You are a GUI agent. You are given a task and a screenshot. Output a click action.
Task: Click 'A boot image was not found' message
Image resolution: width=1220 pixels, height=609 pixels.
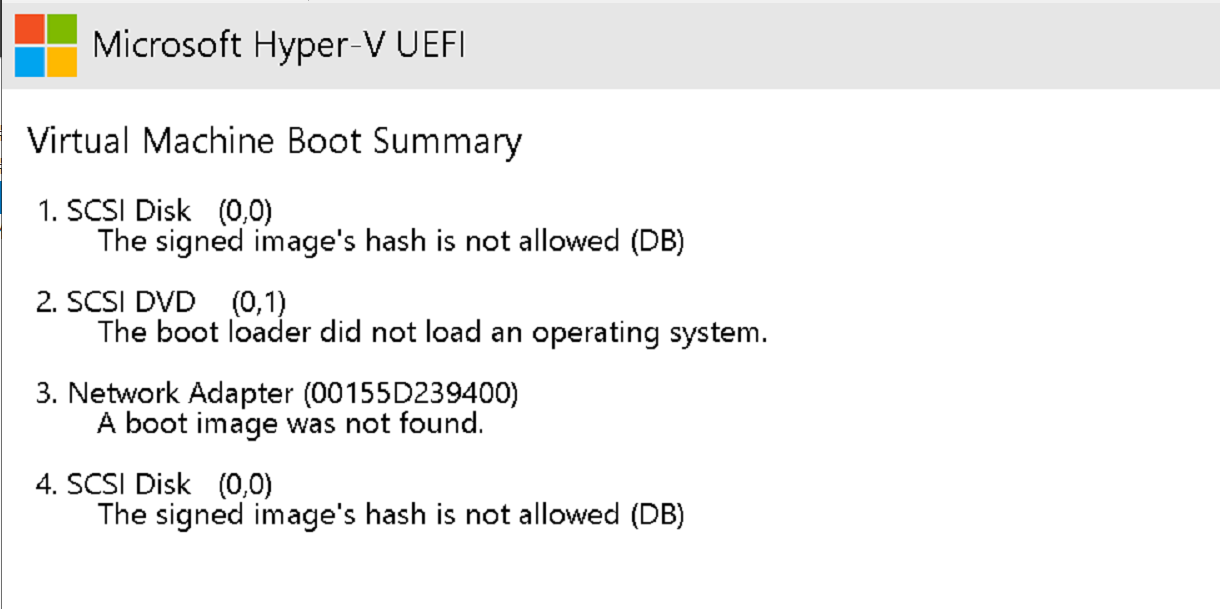coord(291,424)
